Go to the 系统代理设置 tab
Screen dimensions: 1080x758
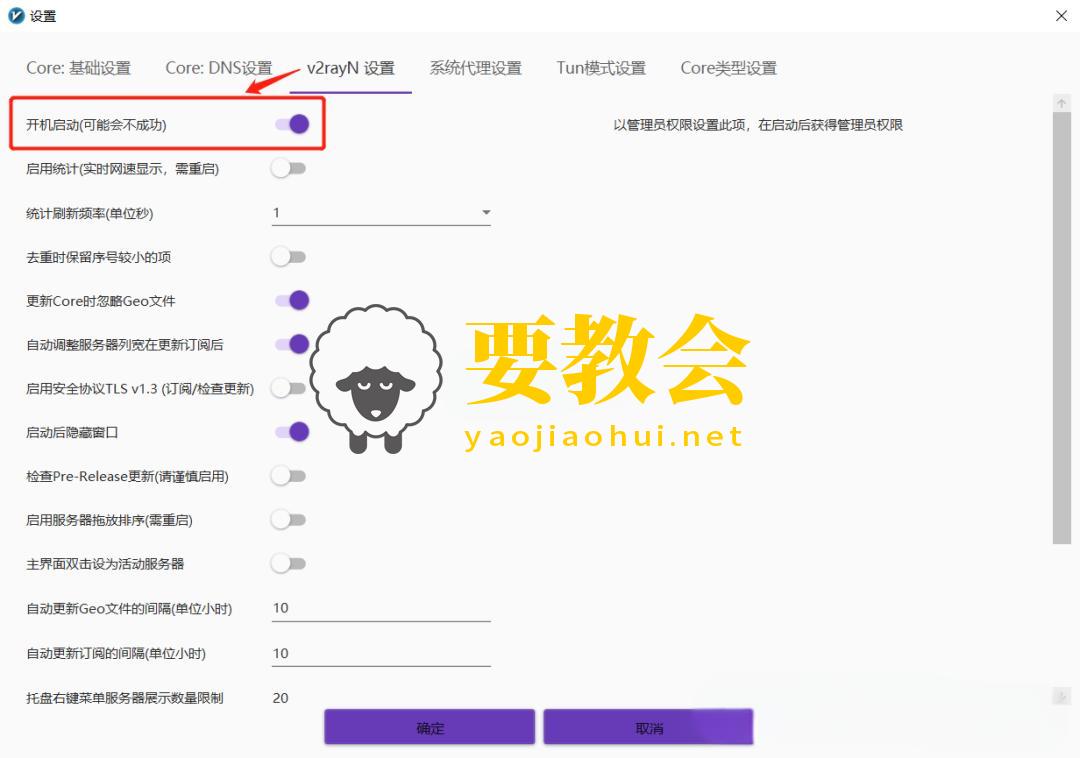coord(476,68)
